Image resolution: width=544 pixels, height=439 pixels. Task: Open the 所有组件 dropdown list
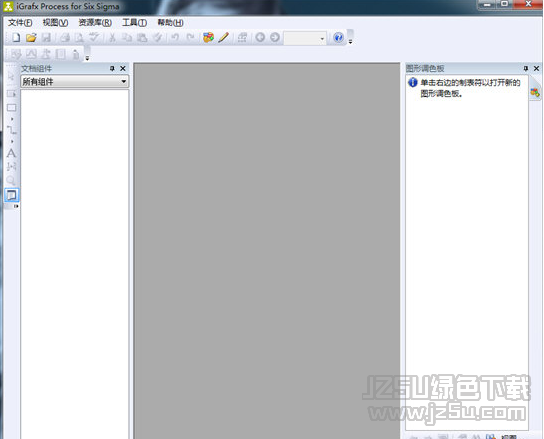(75, 82)
